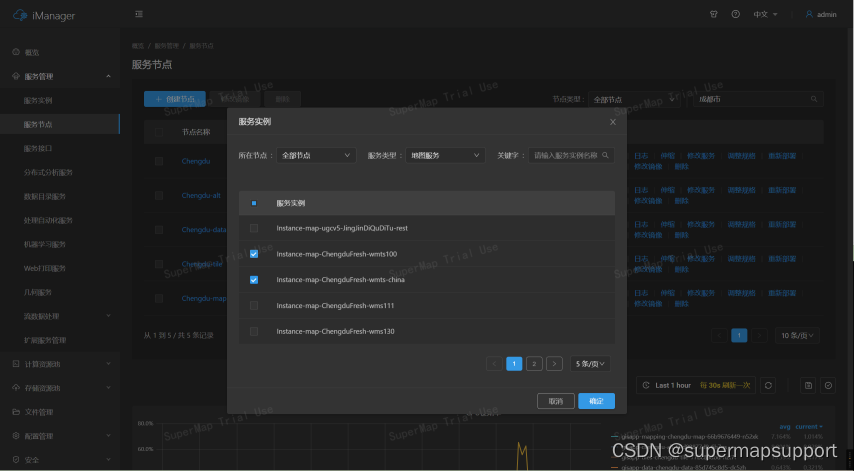
Task: Open the admin user account menu
Action: 821,15
